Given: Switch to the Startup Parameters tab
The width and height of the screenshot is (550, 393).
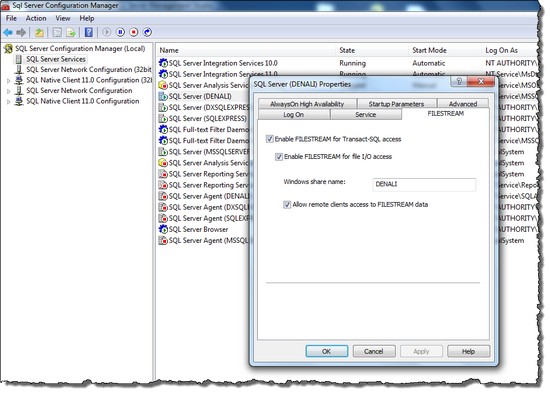Looking at the screenshot, I should (x=396, y=104).
